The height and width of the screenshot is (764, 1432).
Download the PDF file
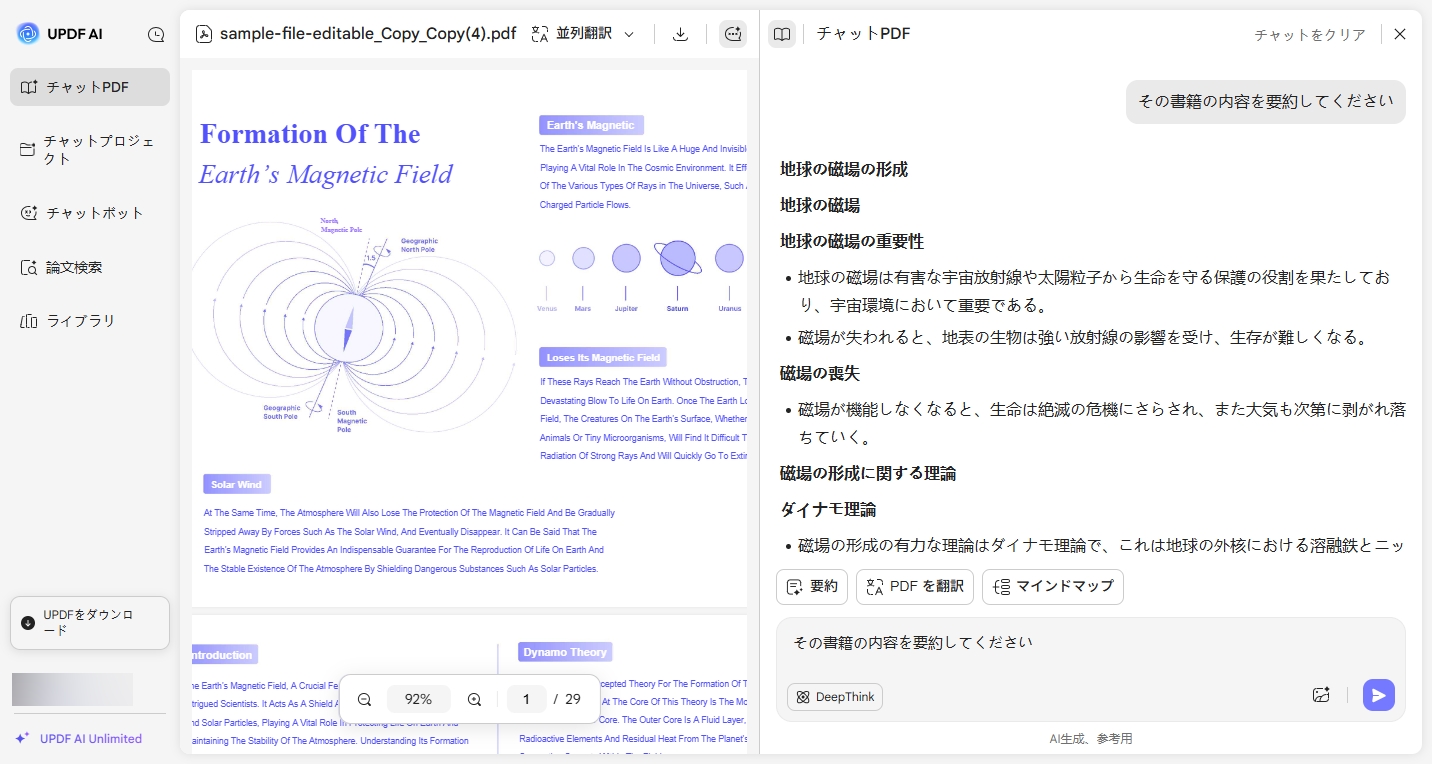[x=680, y=34]
